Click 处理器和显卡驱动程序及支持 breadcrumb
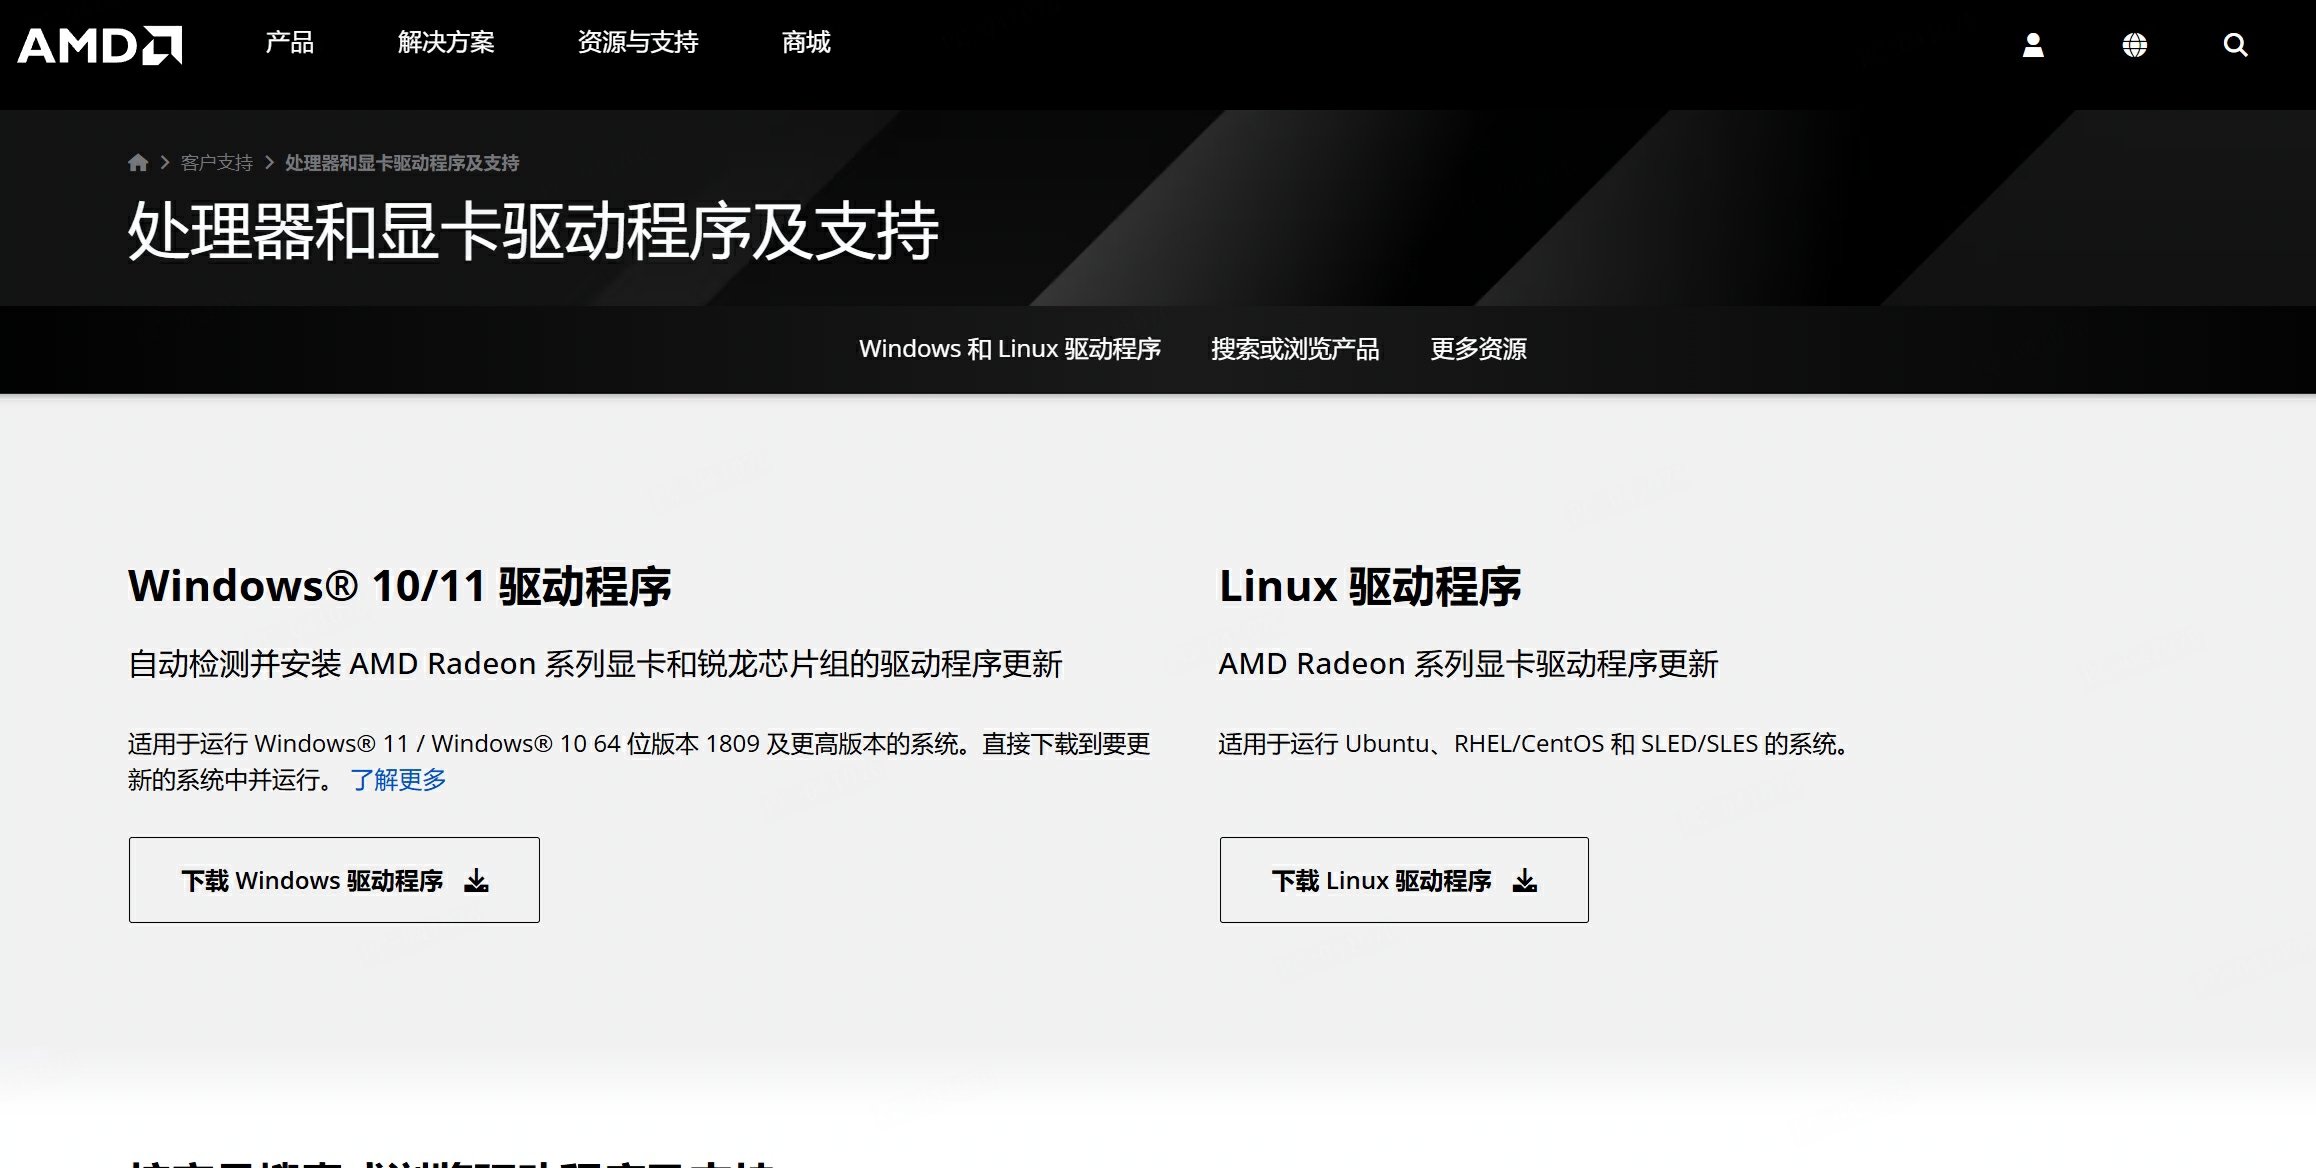The image size is (2316, 1168). pyautogui.click(x=402, y=163)
